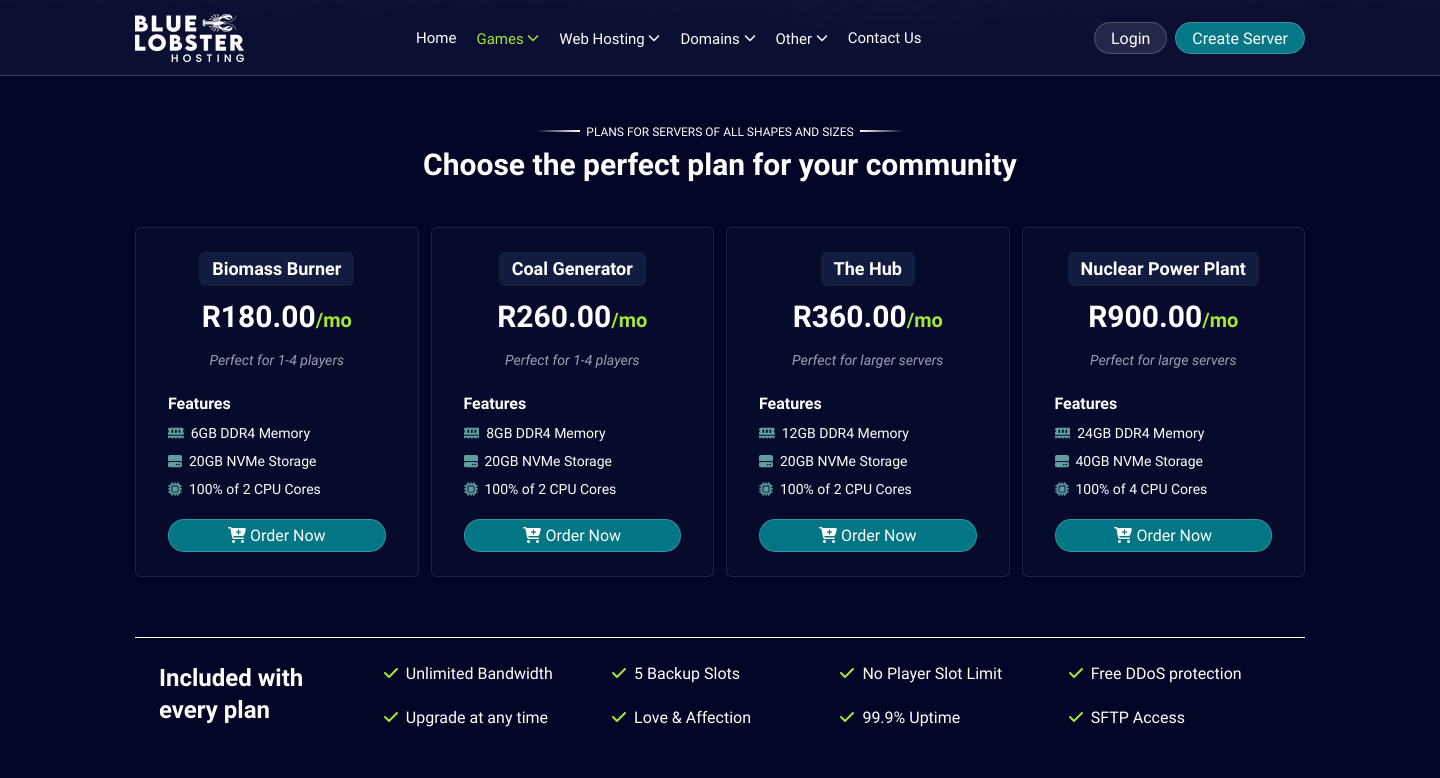Click the CPU icon in Nuclear Power Plant plan
1440x778 pixels.
click(x=1062, y=489)
